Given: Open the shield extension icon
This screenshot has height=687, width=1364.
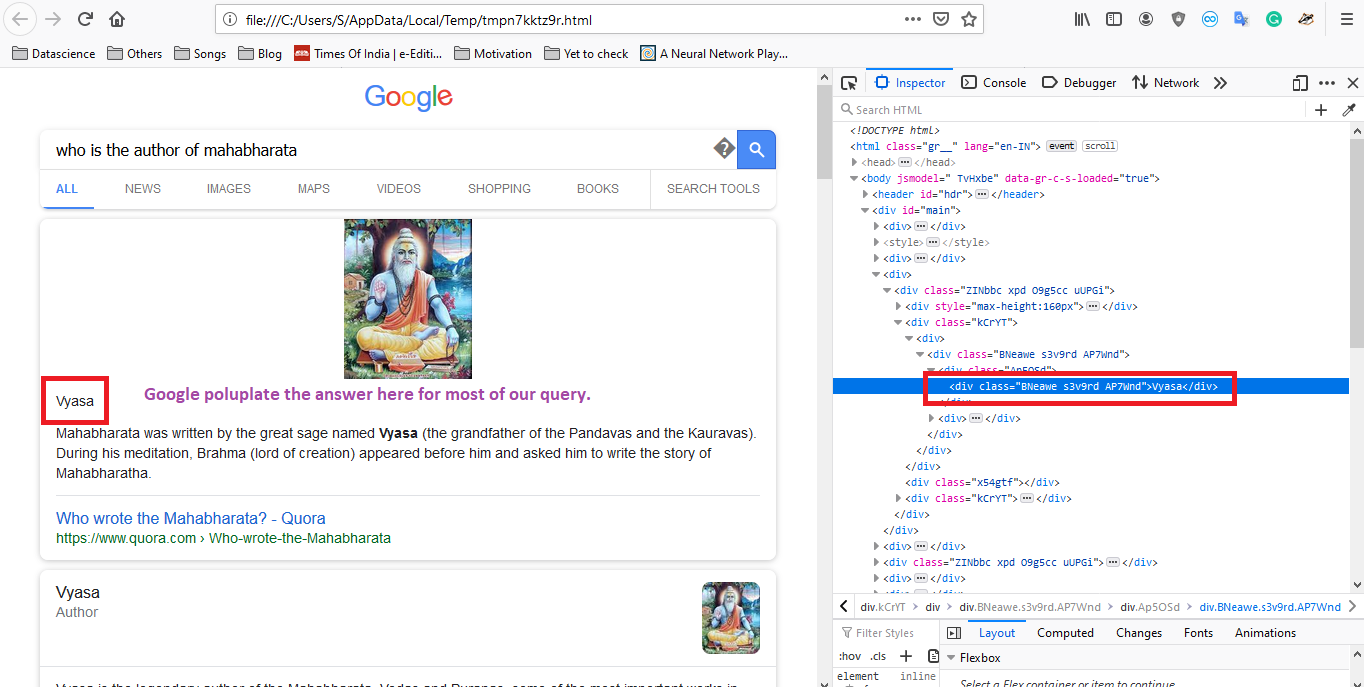Looking at the screenshot, I should click(x=1178, y=19).
